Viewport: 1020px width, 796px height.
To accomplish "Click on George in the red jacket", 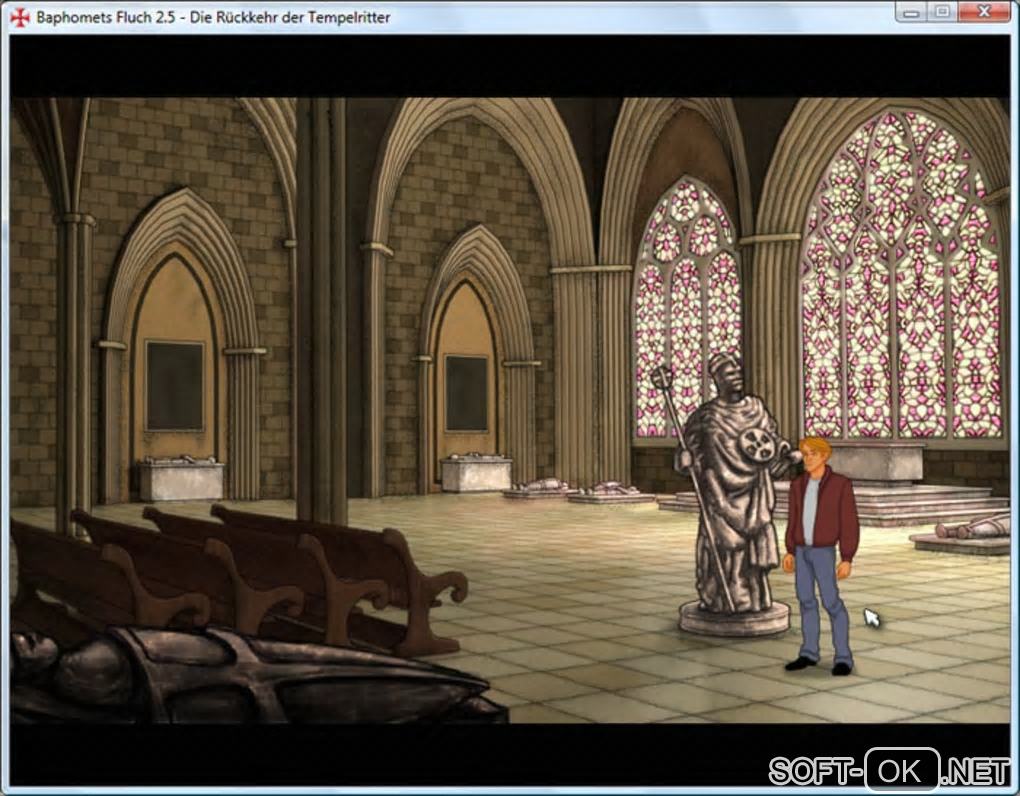I will [820, 555].
